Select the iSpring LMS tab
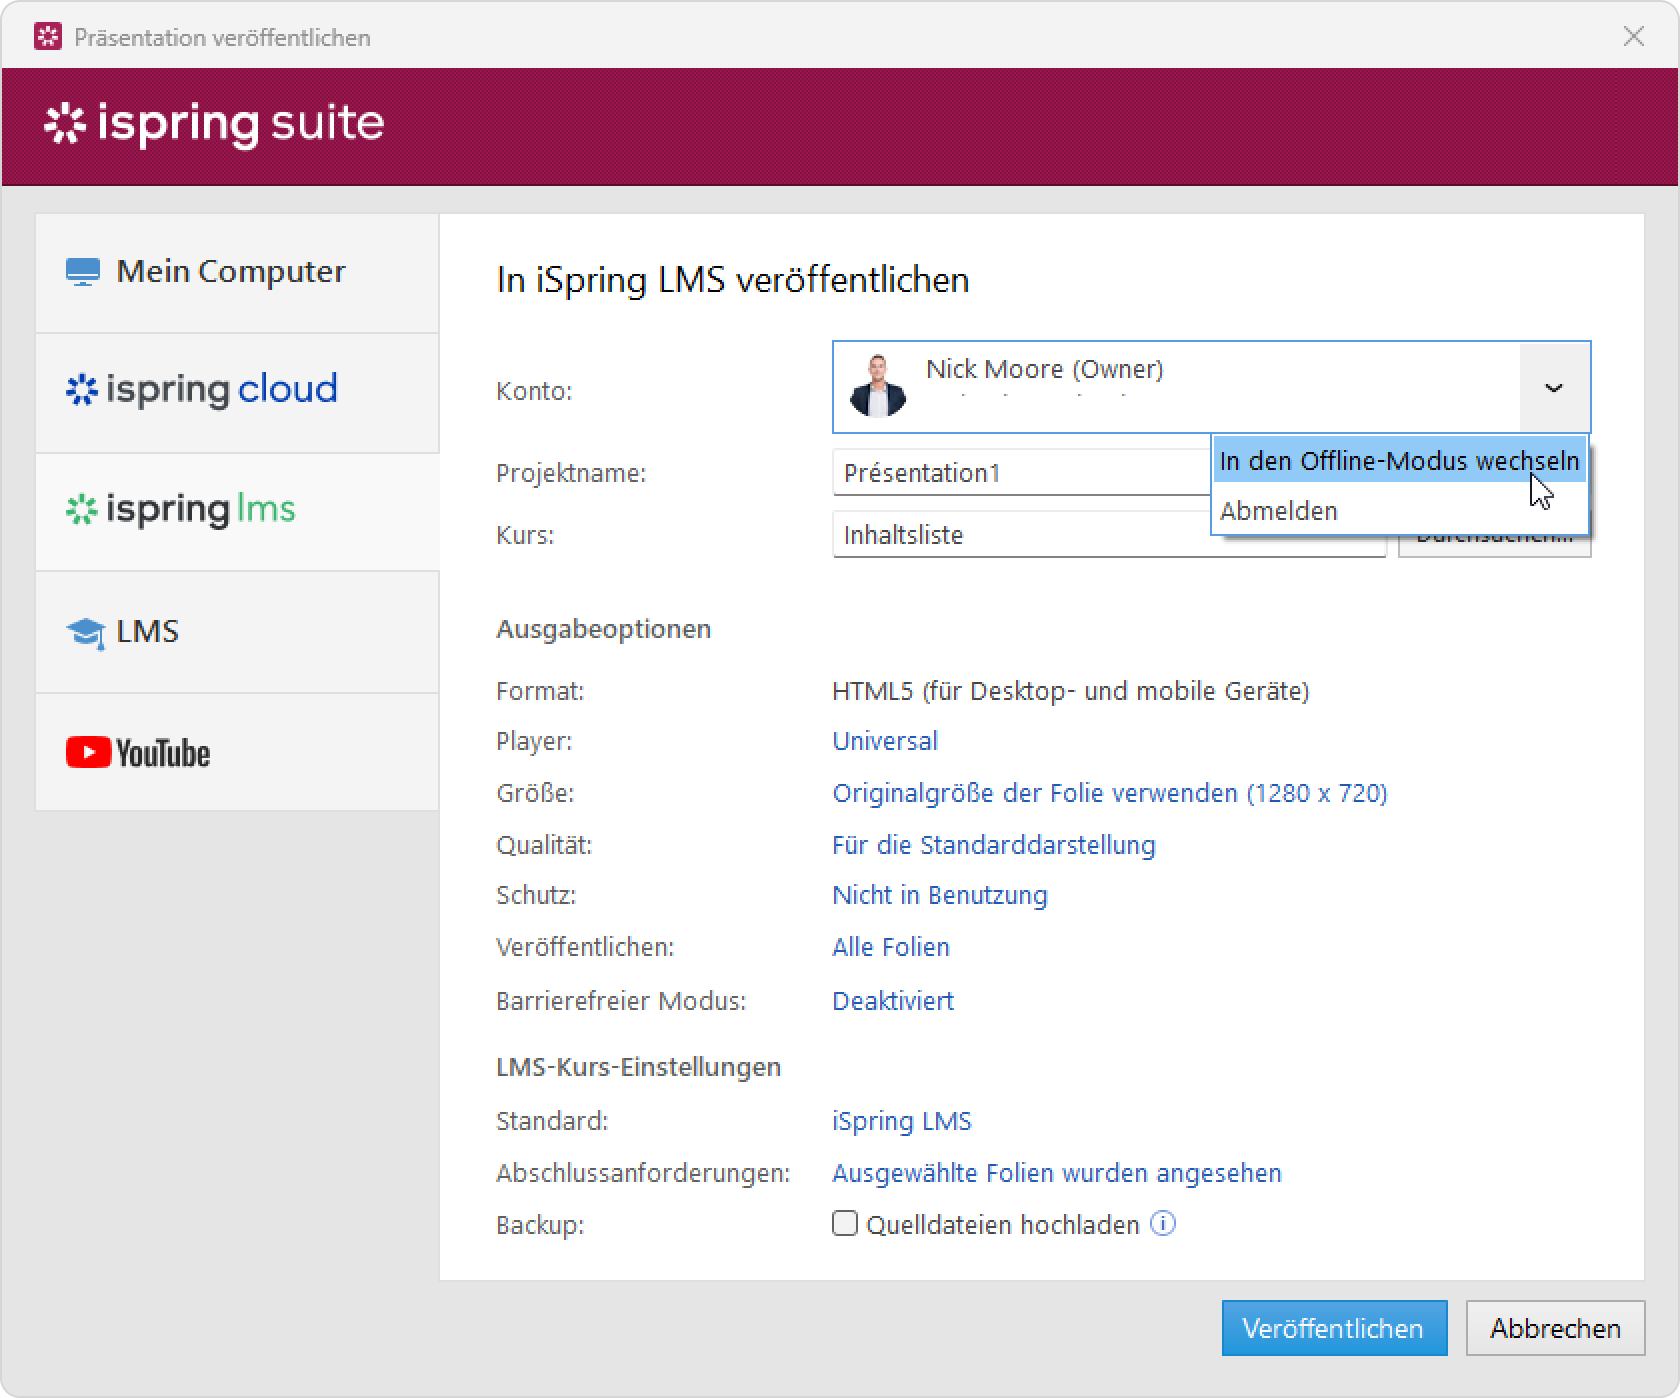The width and height of the screenshot is (1680, 1398). [237, 511]
